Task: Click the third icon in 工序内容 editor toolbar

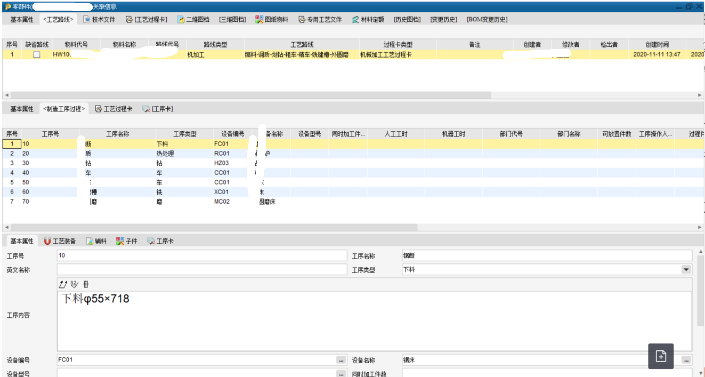Action: [x=86, y=284]
